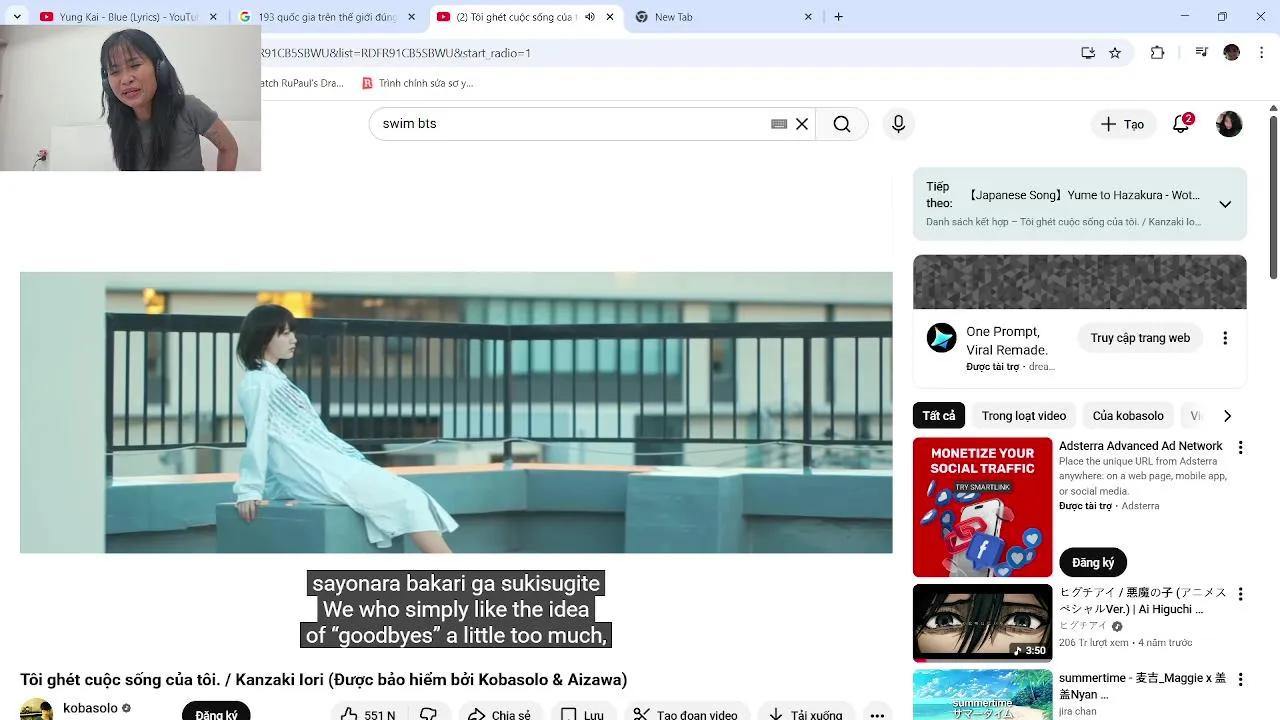Click the 'One Prompt, Viral Remade.' ad text
The height and width of the screenshot is (720, 1280).
1007,341
